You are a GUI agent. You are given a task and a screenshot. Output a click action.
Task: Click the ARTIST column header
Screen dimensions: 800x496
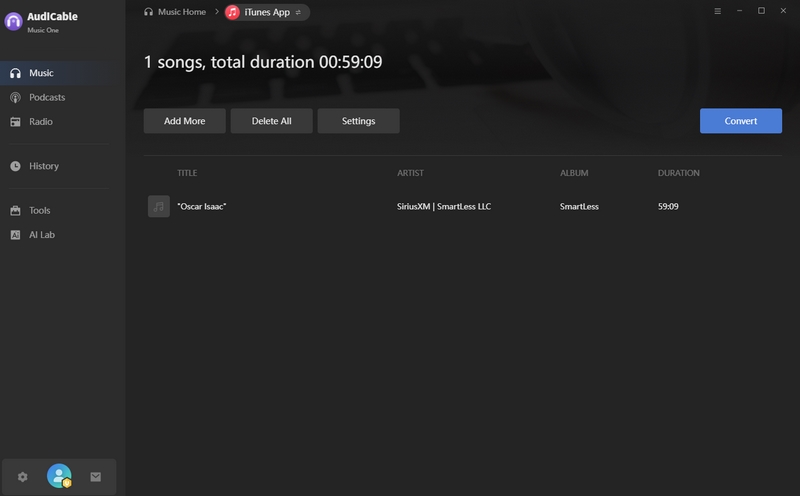click(x=410, y=173)
